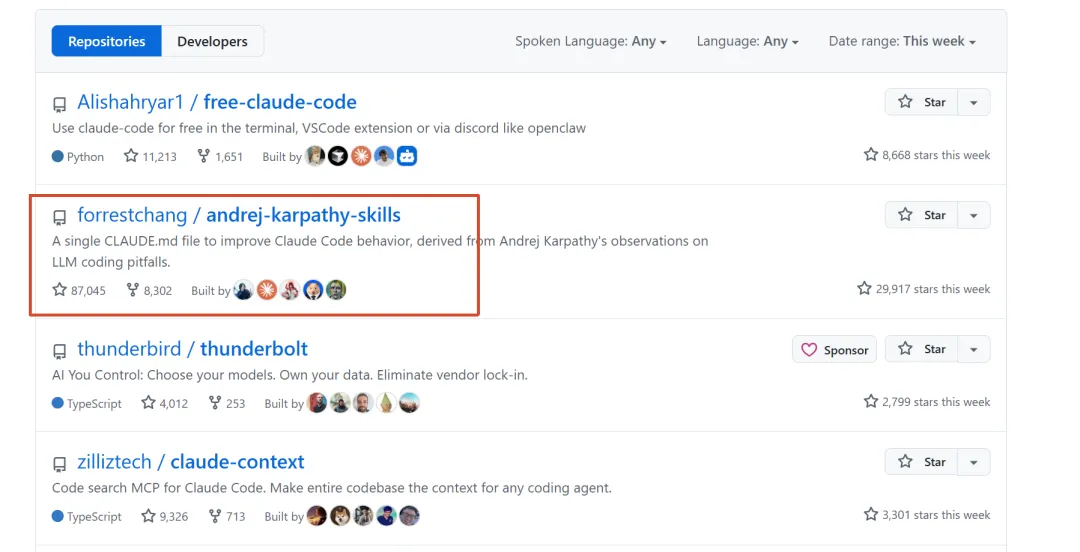View thunderbolt forks count 253
This screenshot has height=552, width=1080.
227,403
